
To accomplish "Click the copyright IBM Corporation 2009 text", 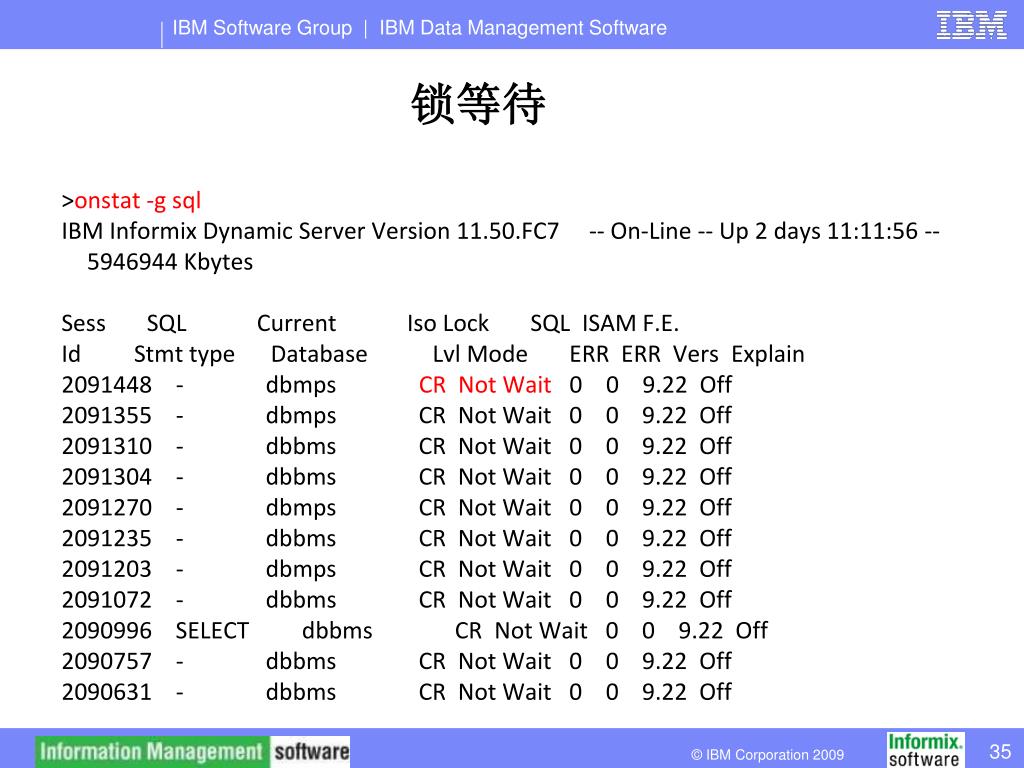I will [x=767, y=755].
